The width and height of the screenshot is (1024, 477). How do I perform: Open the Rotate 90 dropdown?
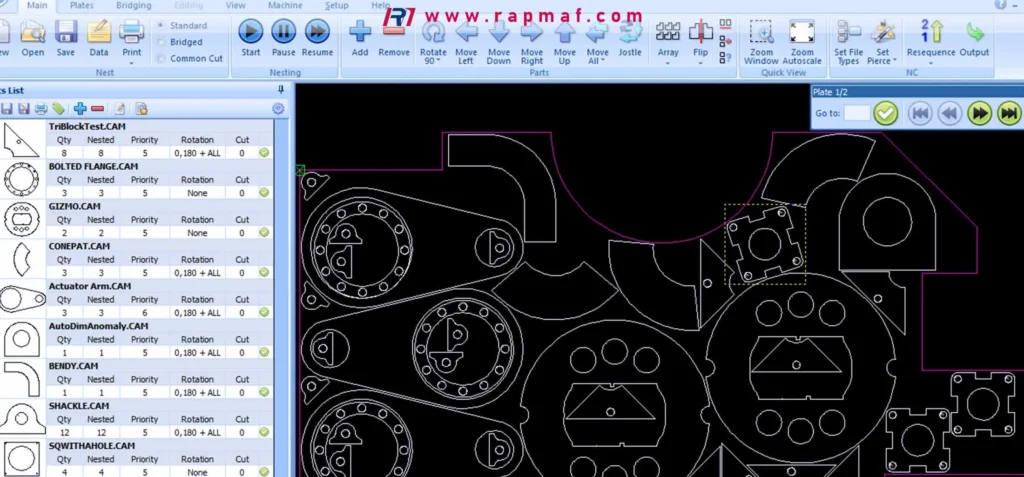tap(438, 61)
